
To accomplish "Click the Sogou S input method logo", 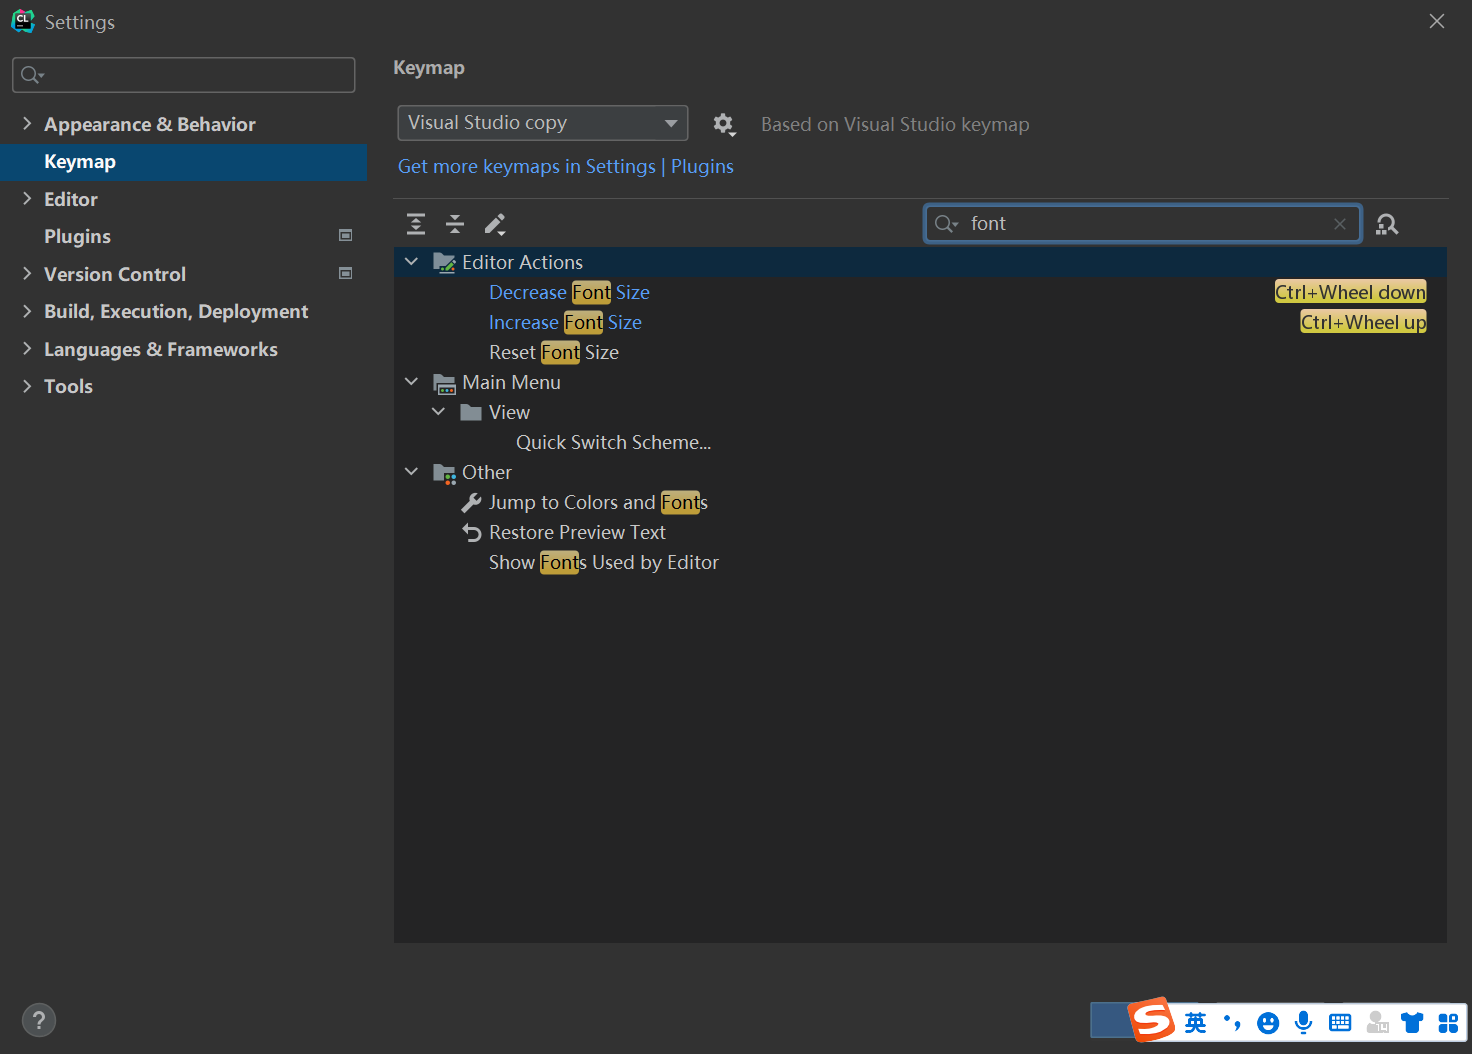I will pyautogui.click(x=1152, y=1019).
